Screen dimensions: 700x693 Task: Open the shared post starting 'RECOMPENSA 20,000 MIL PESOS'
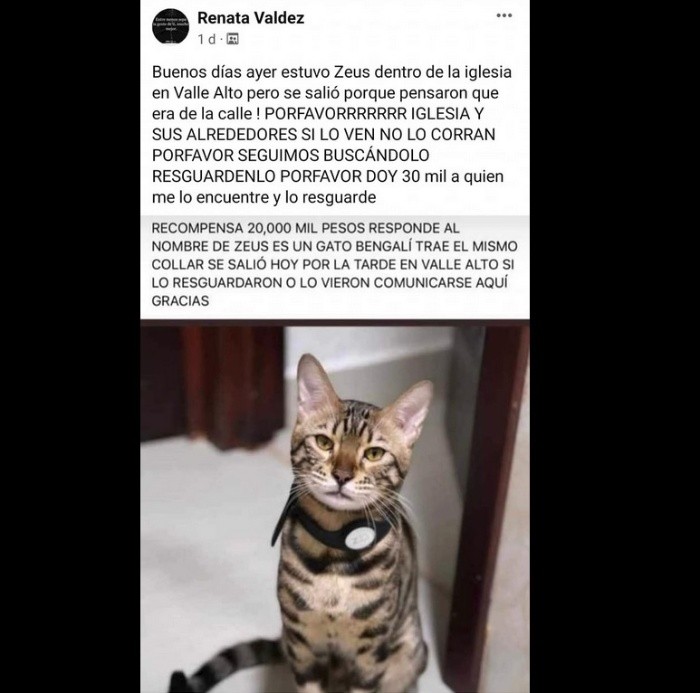pos(335,264)
